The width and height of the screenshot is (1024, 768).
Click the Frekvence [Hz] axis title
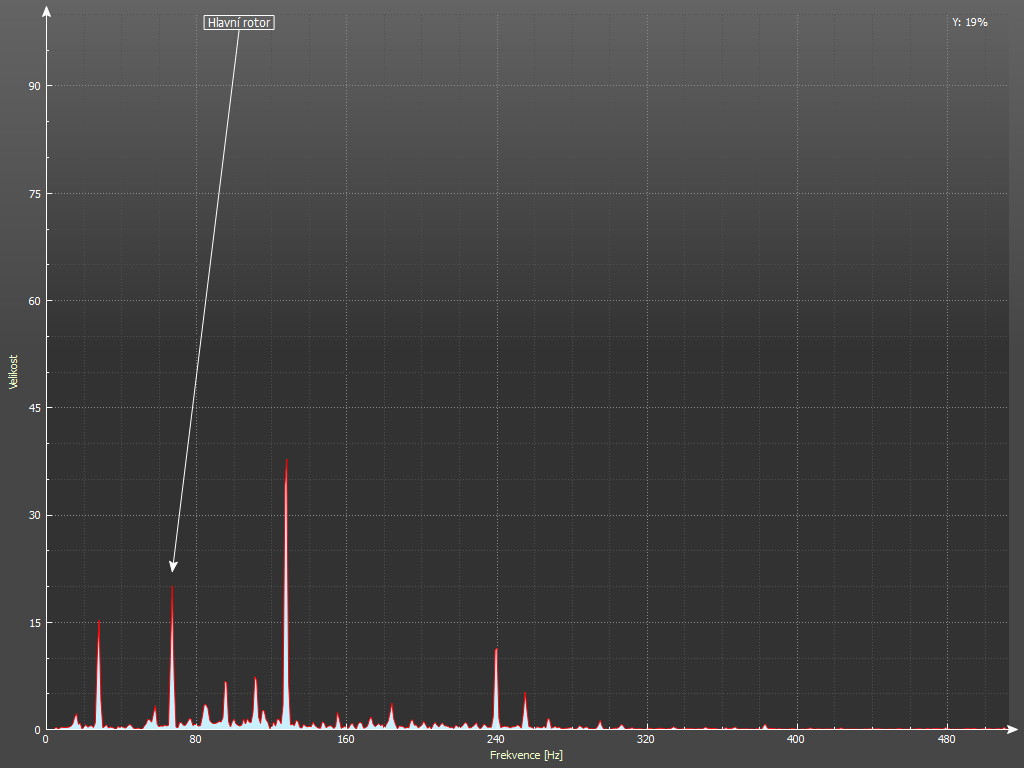[x=526, y=755]
